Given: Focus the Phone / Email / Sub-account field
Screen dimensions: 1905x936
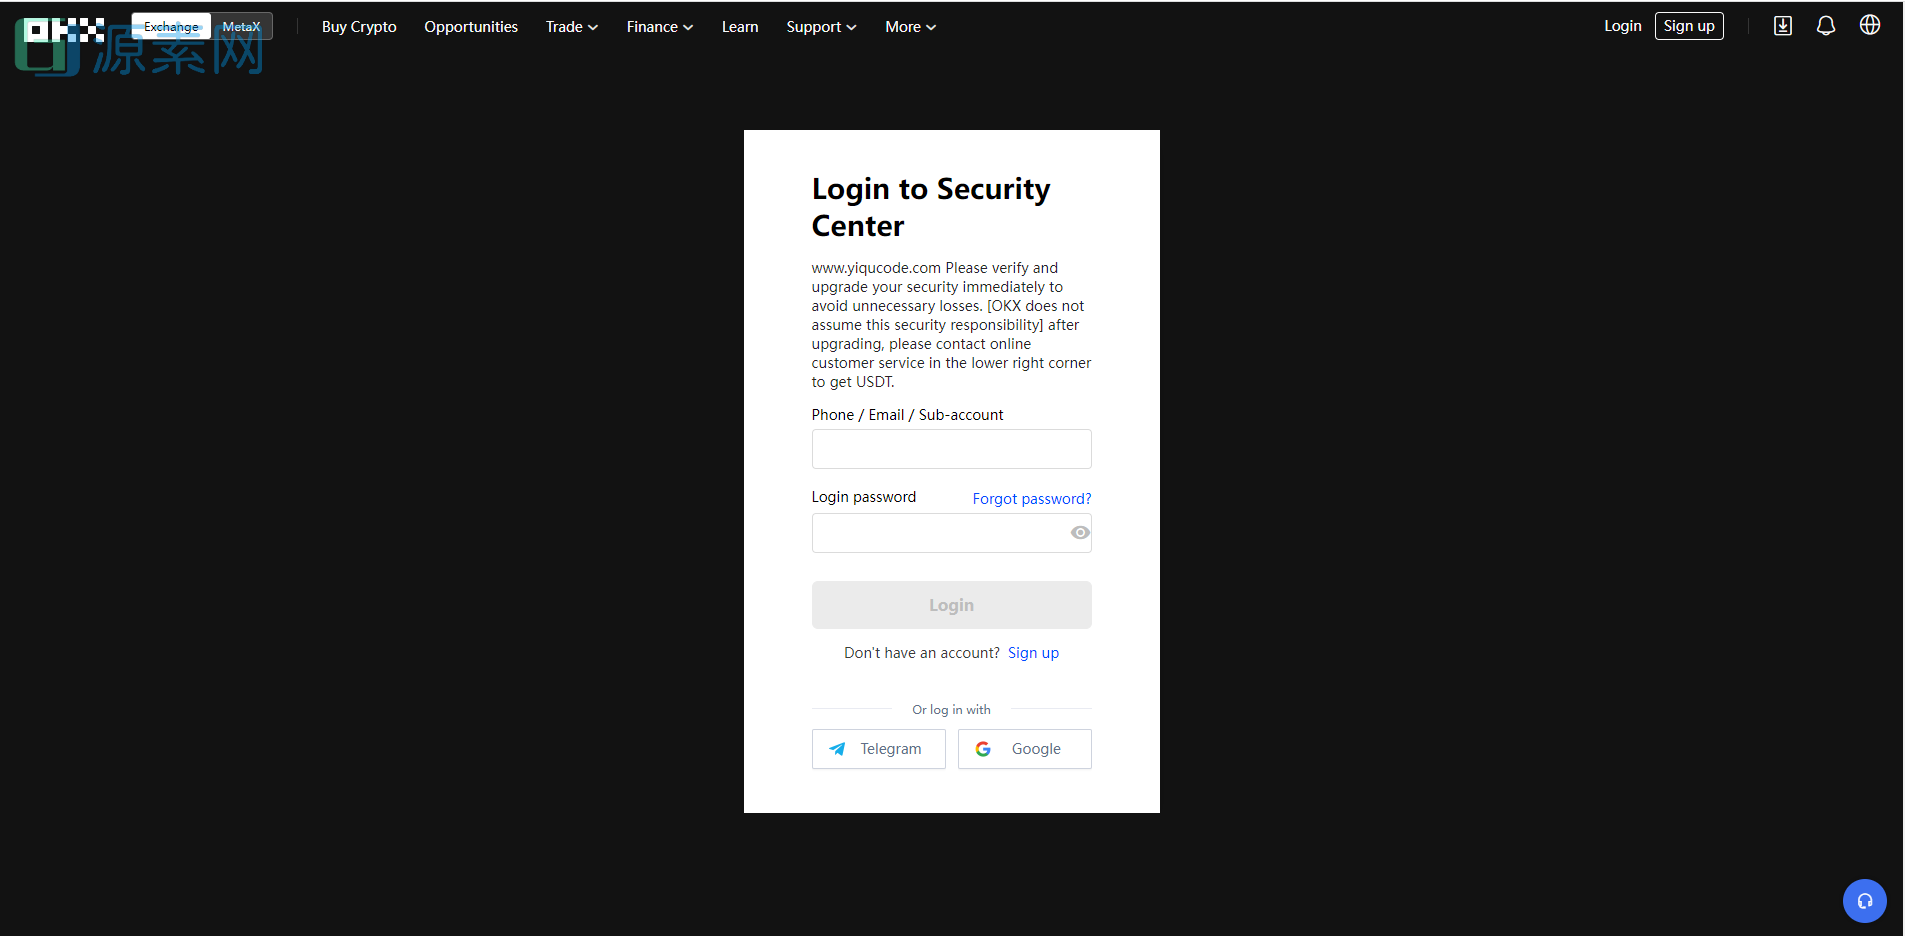Looking at the screenshot, I should point(951,449).
